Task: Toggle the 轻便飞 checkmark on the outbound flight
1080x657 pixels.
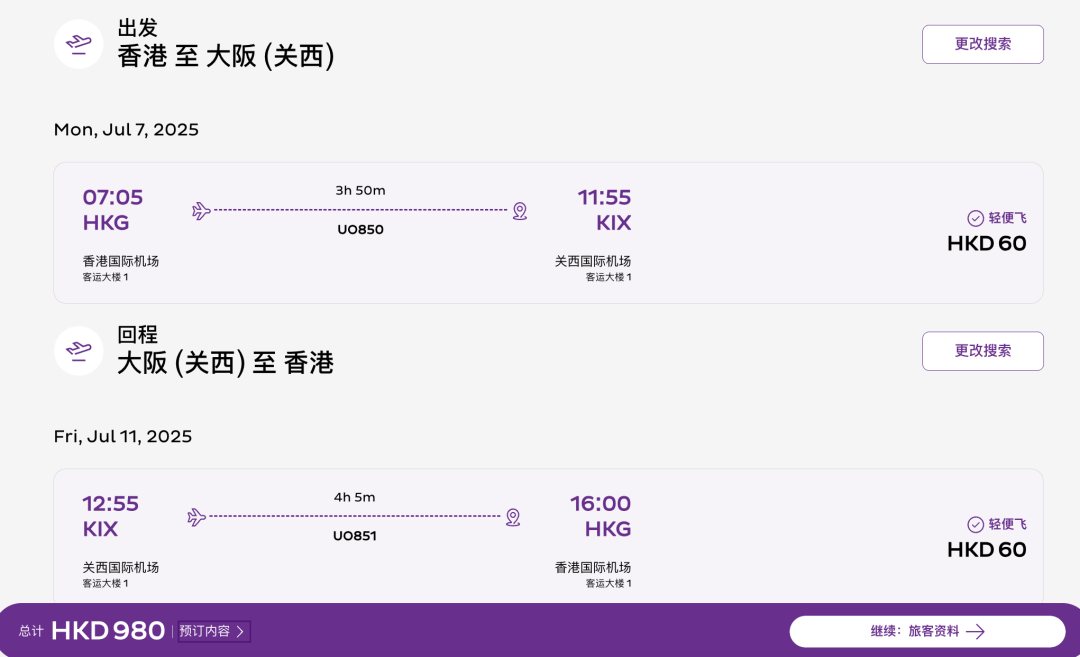Action: coord(975,218)
